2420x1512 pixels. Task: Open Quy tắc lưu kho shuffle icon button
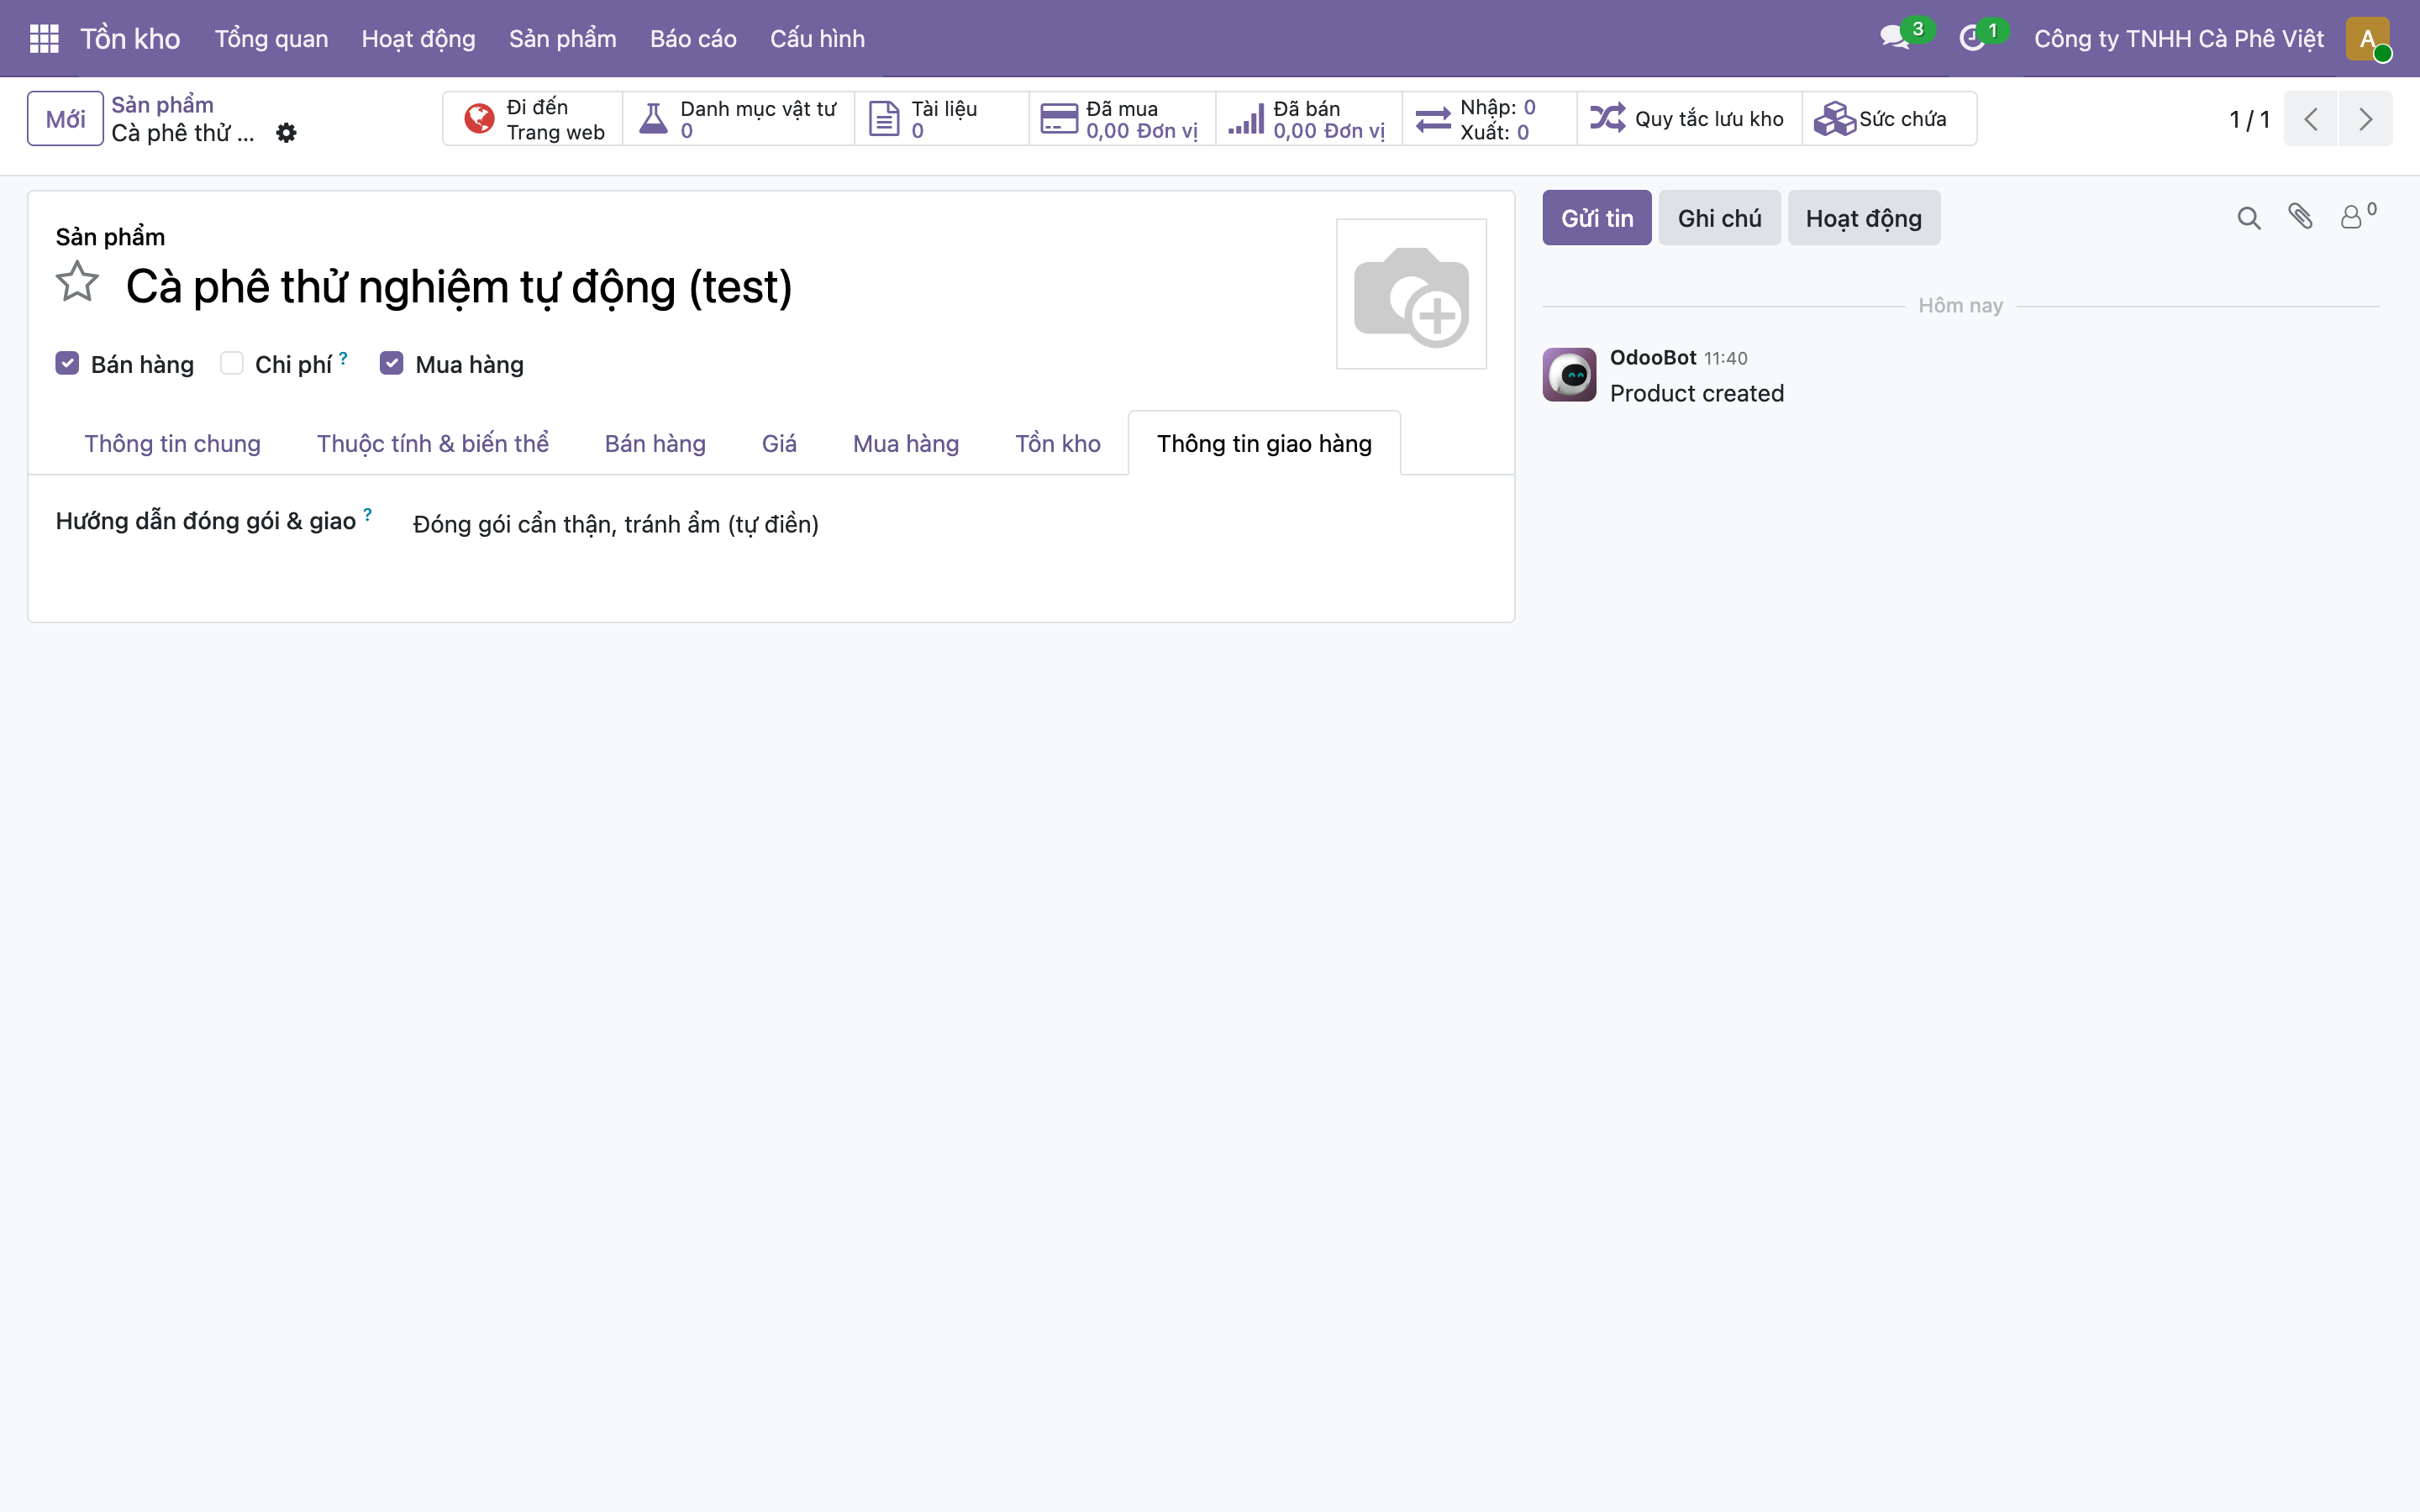[1689, 119]
